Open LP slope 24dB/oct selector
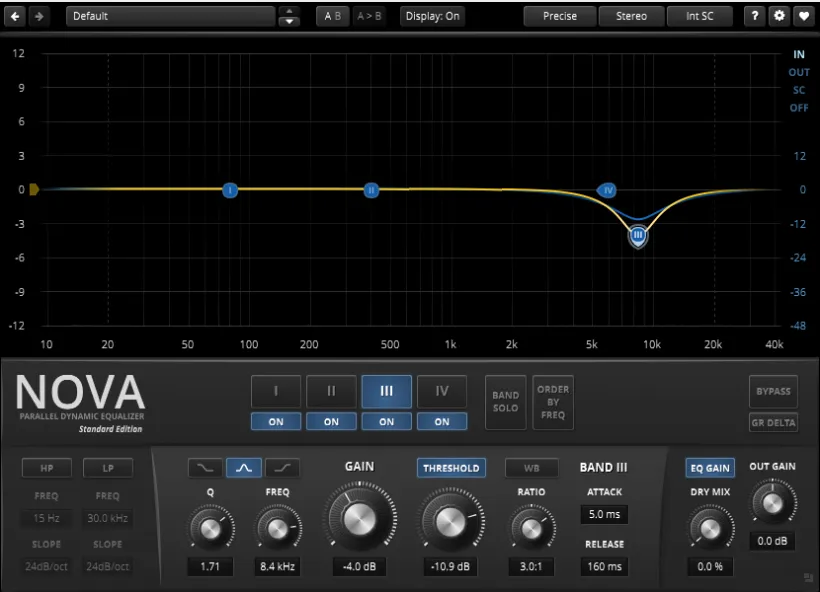This screenshot has height=592, width=820. click(x=108, y=566)
